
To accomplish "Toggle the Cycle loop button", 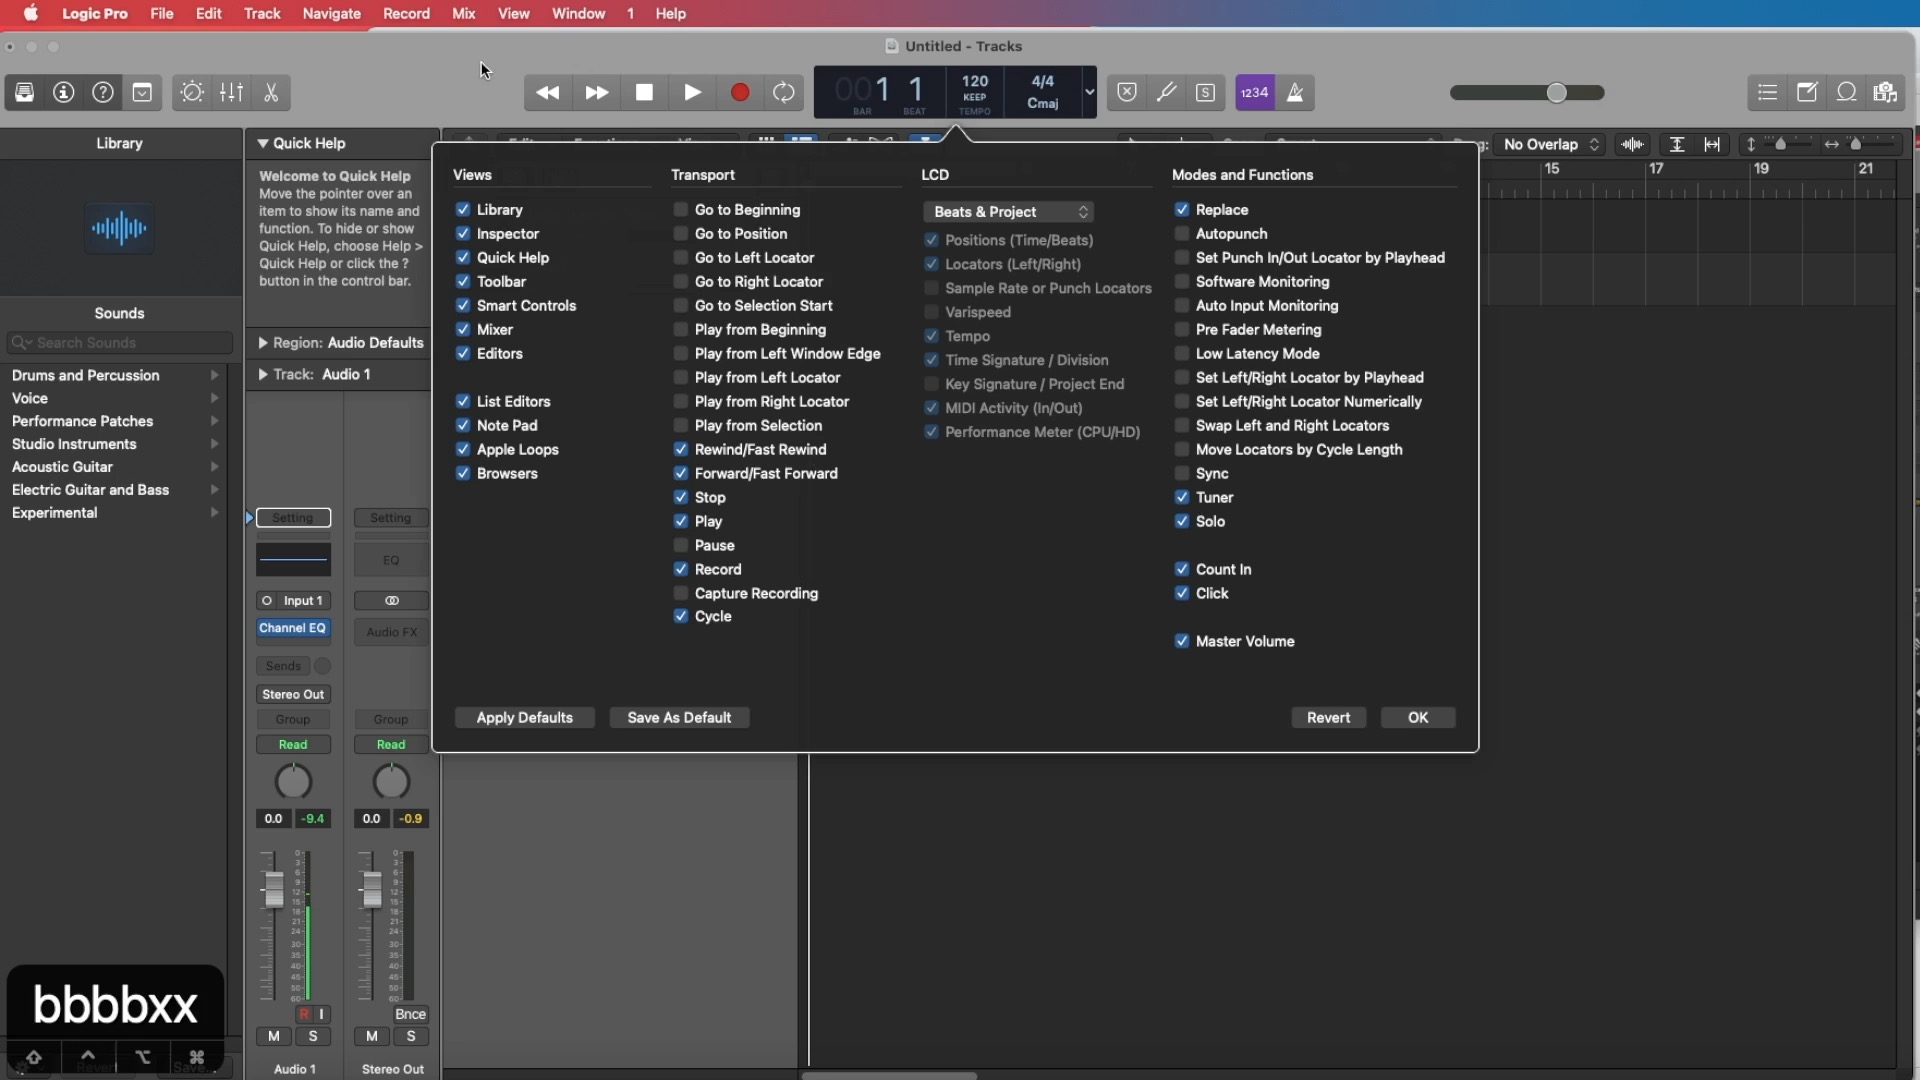I will point(785,93).
